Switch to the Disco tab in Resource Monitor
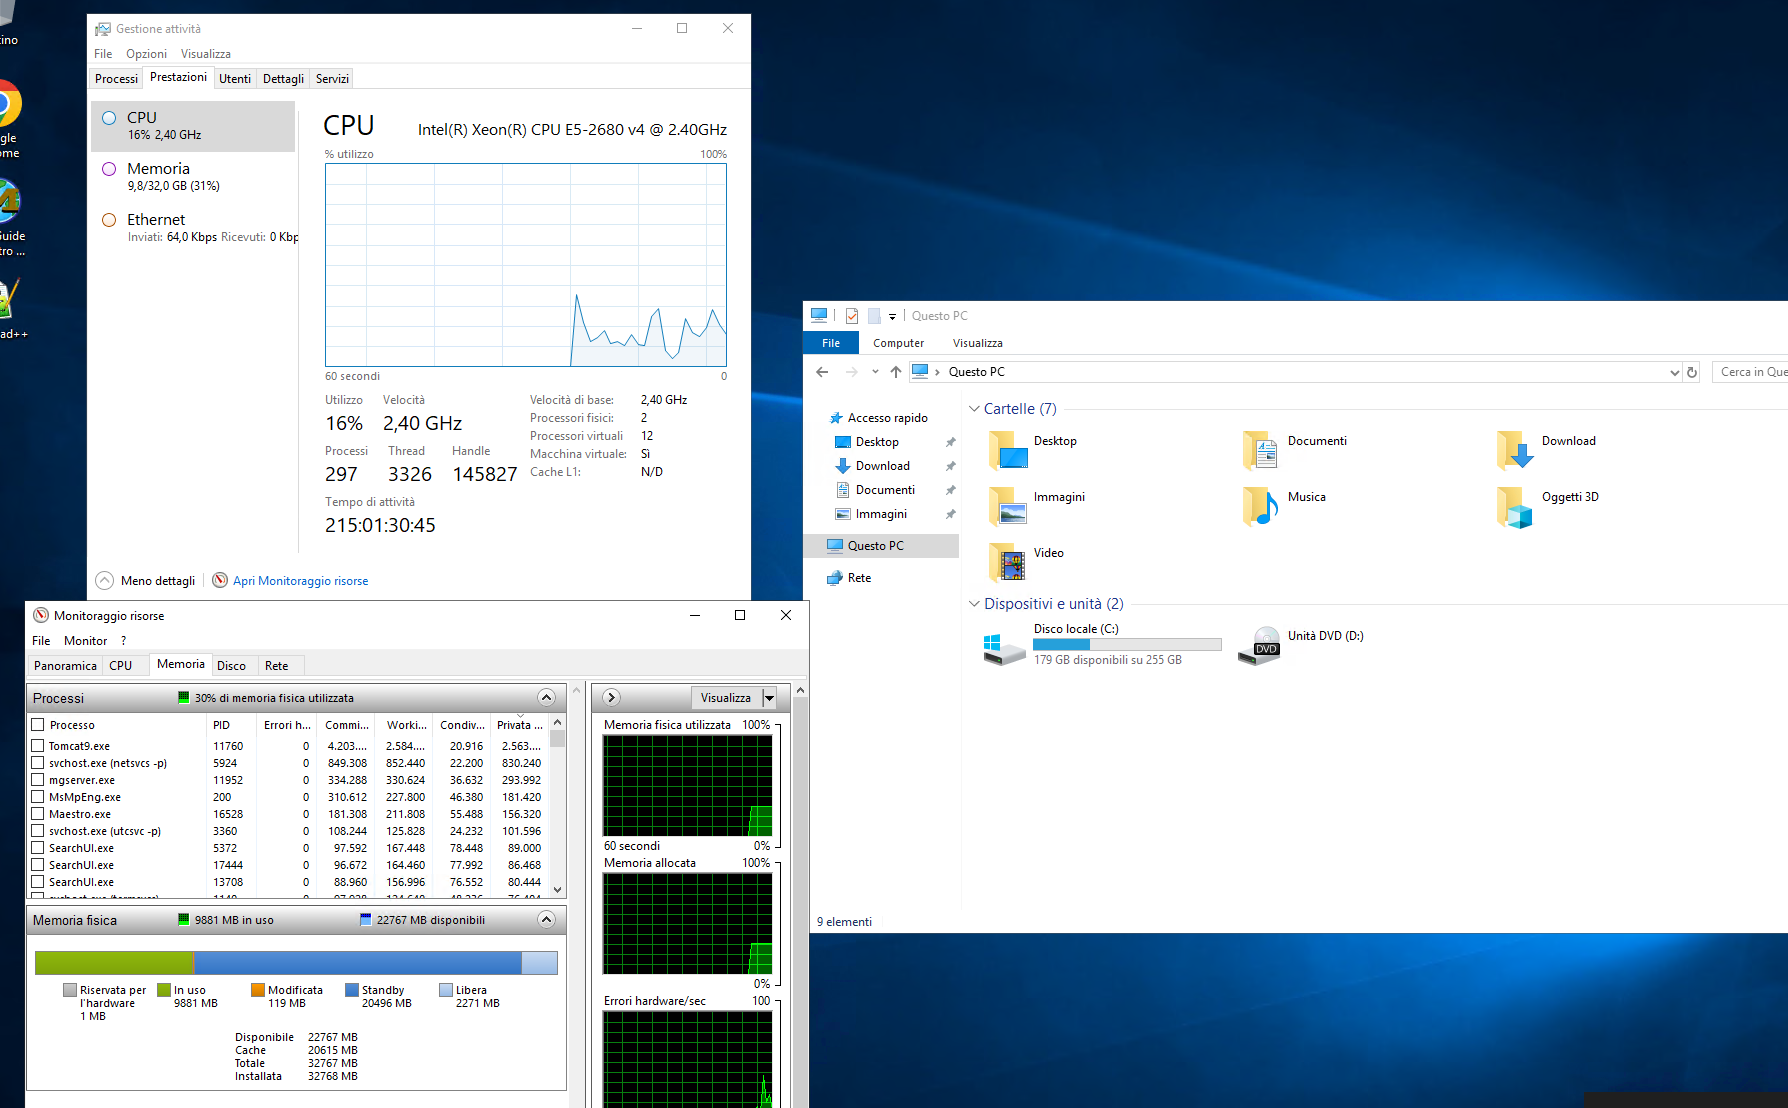Viewport: 1788px width, 1108px height. pos(231,666)
